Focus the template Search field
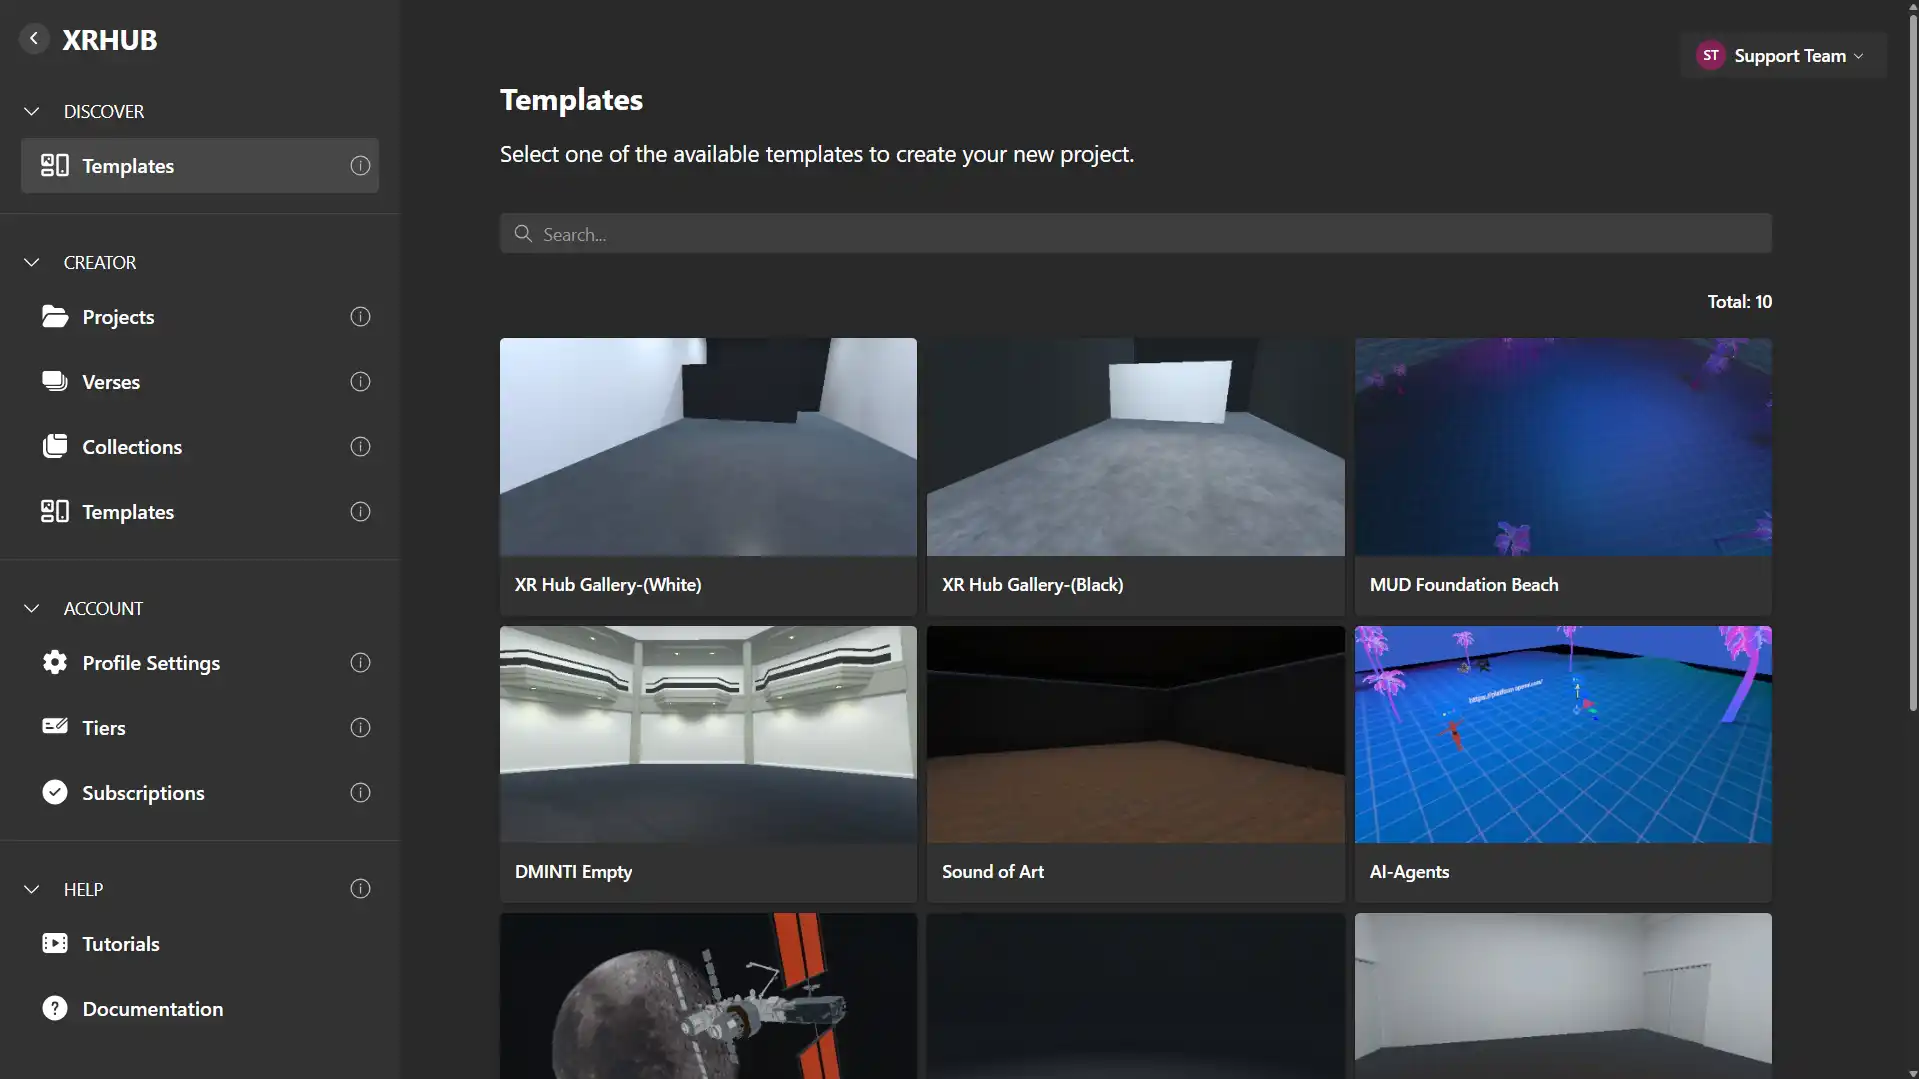This screenshot has height=1079, width=1919. 1135,234
